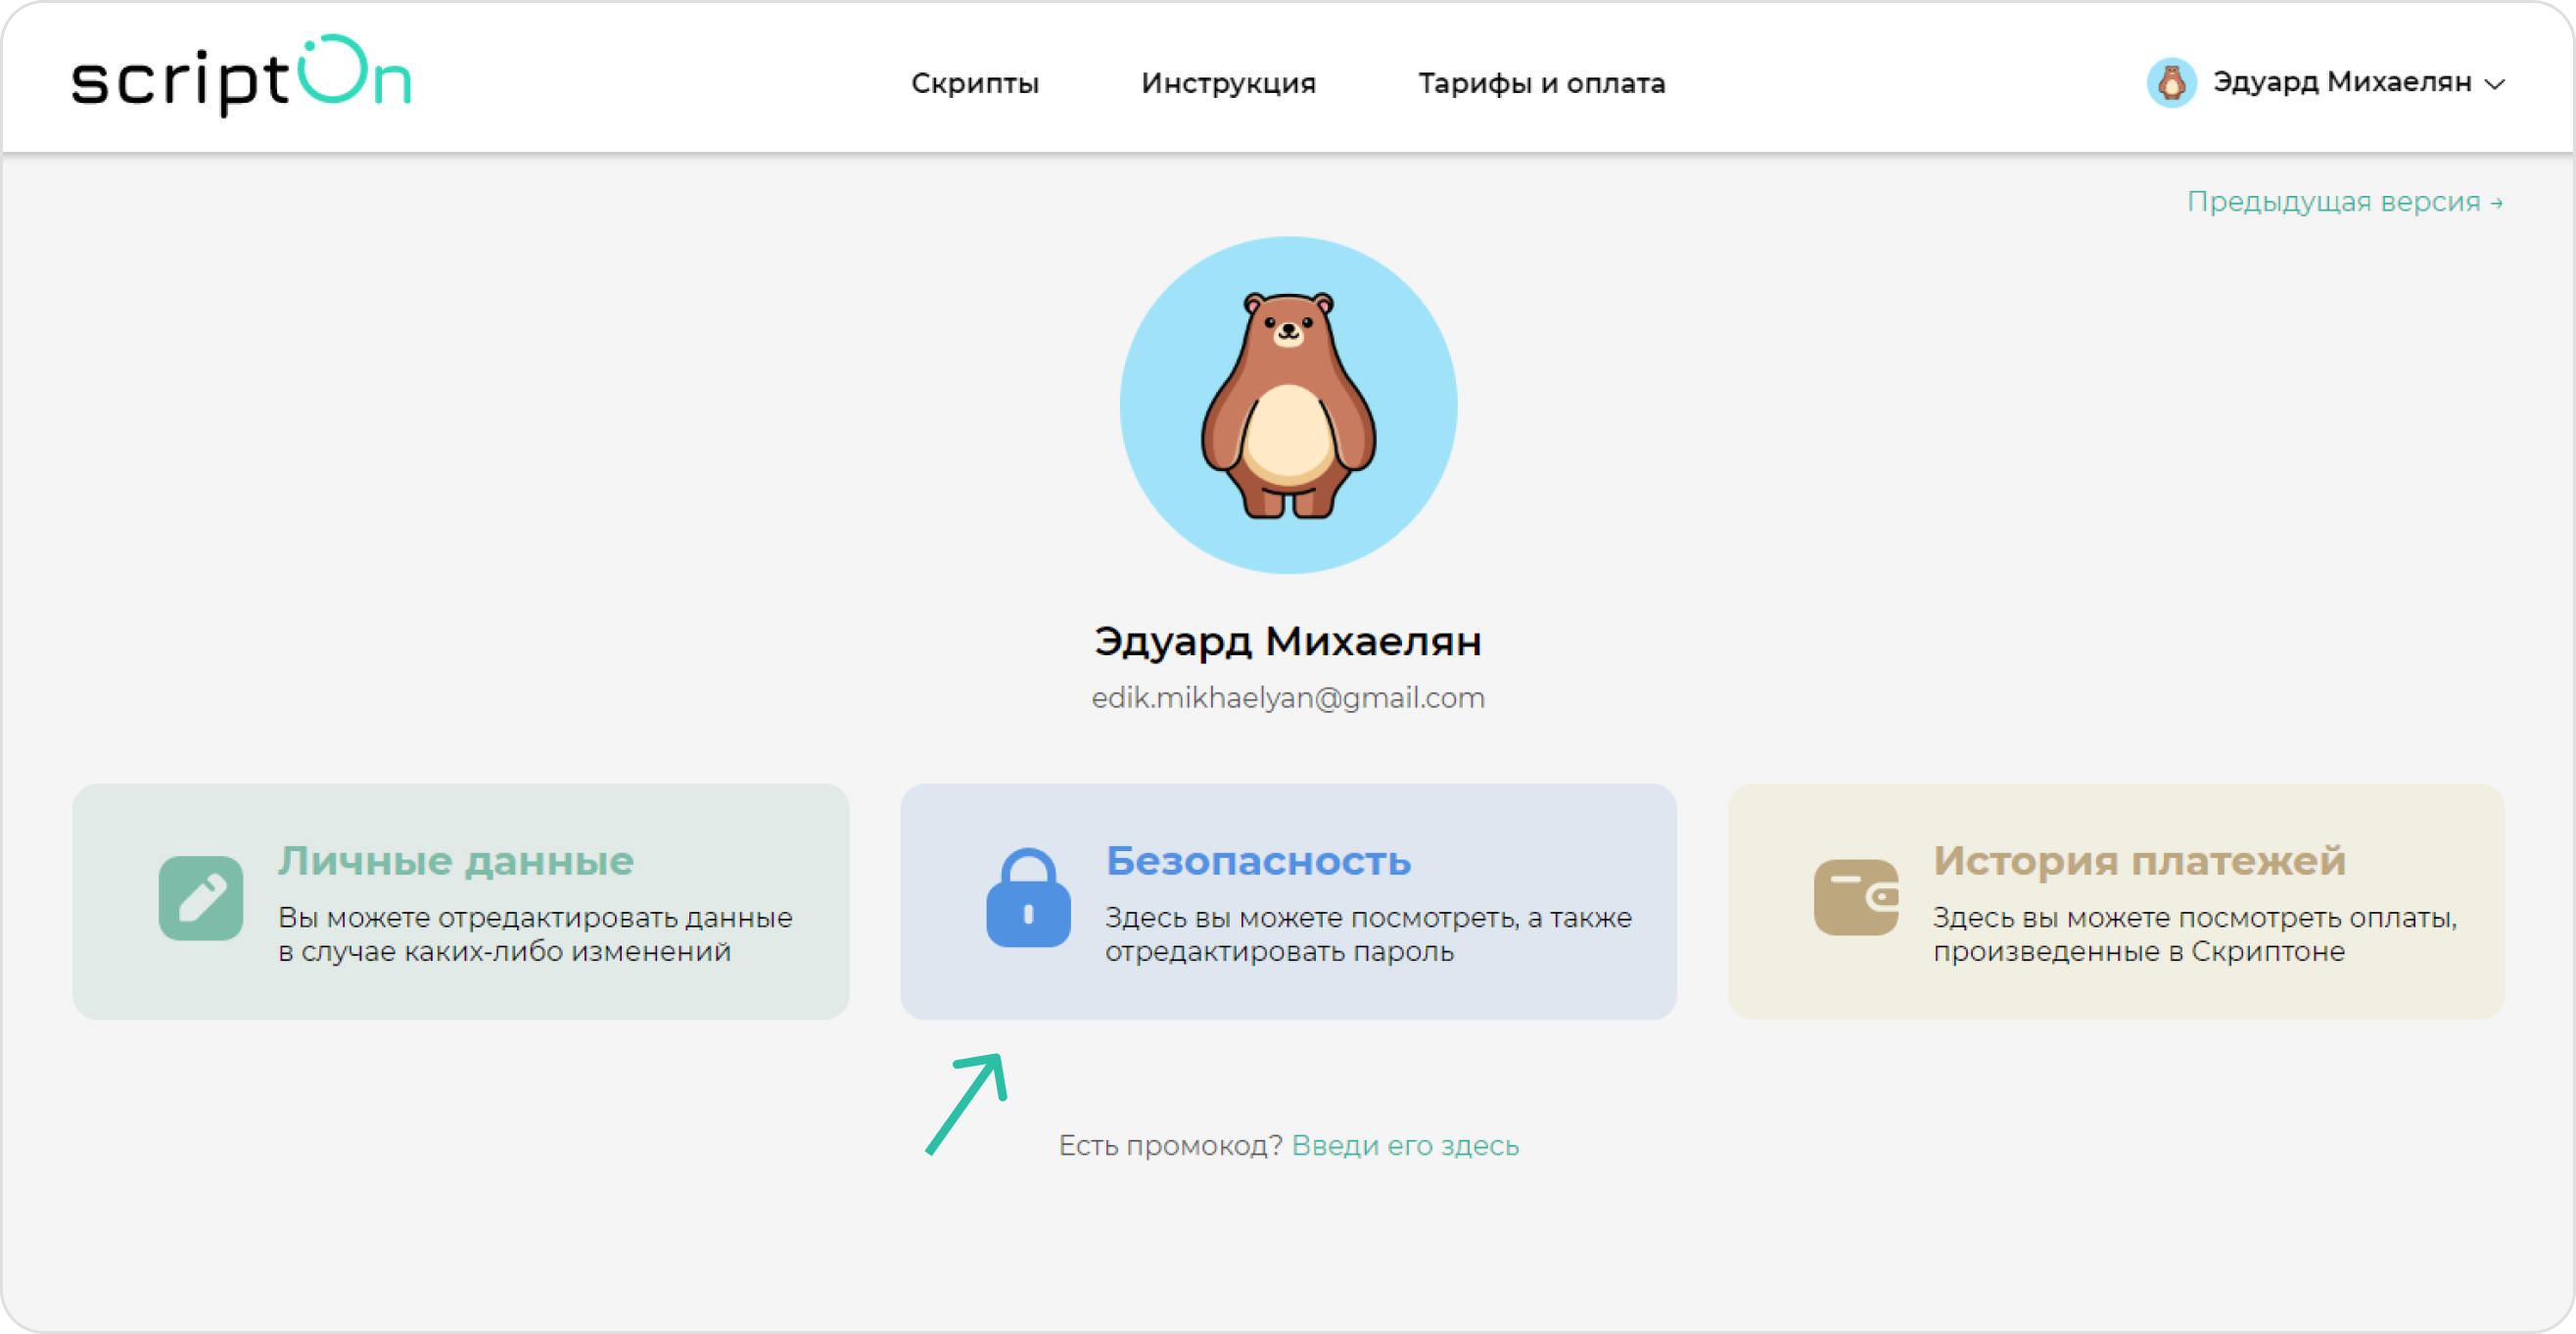Go to Тарифы и оплата

1541,83
